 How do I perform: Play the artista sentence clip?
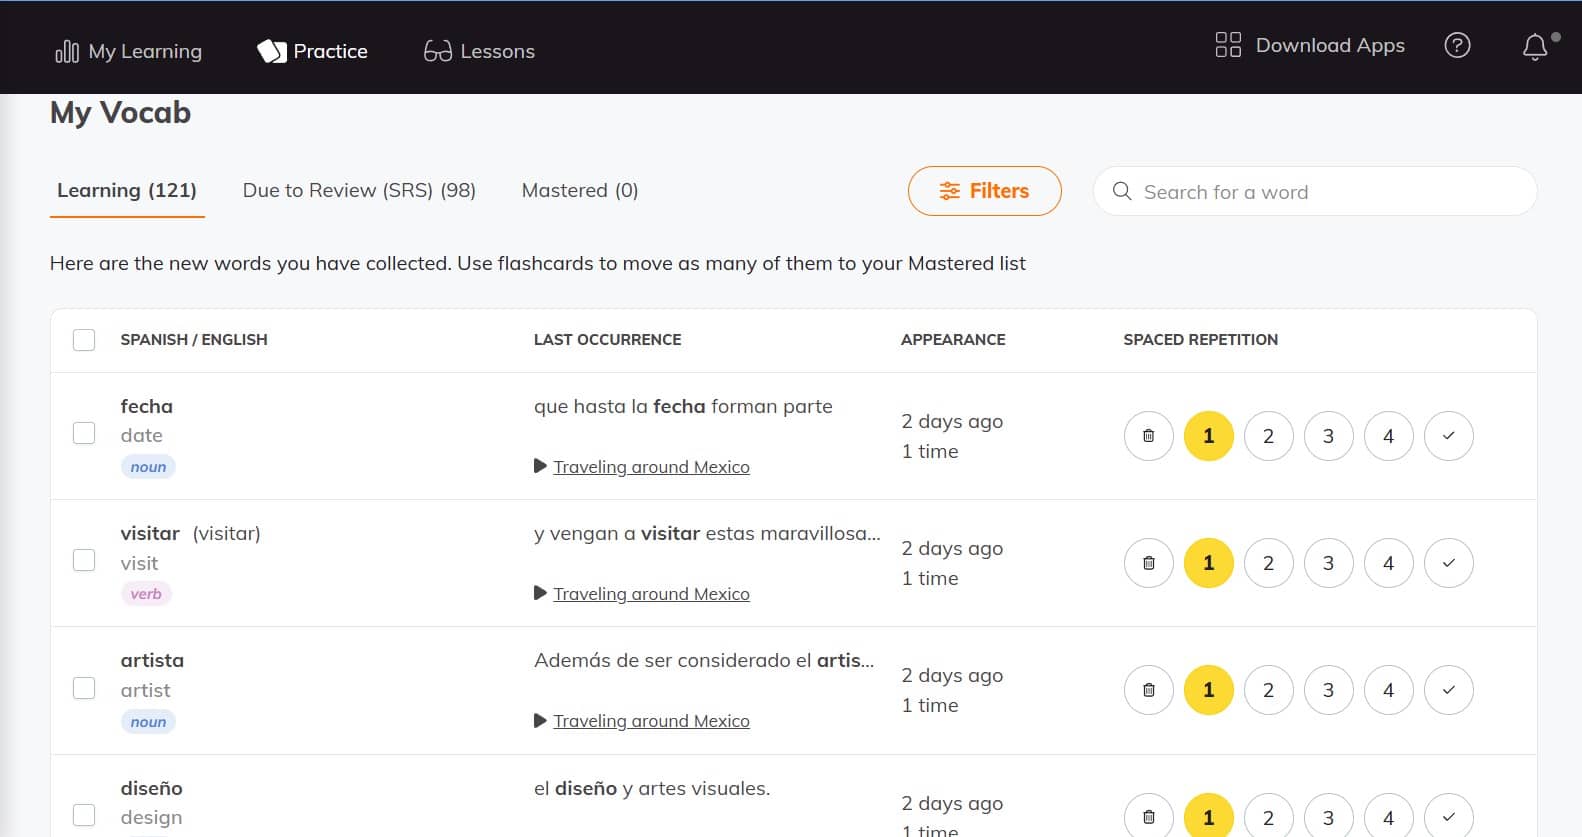(x=540, y=721)
